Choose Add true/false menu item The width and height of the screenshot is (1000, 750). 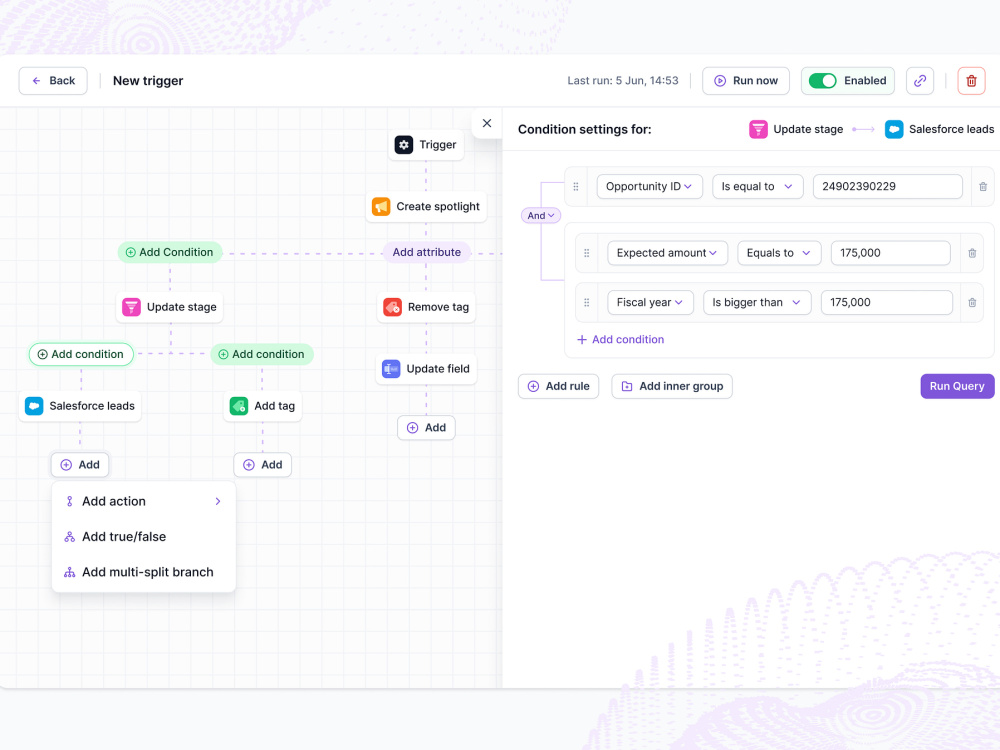tap(143, 537)
